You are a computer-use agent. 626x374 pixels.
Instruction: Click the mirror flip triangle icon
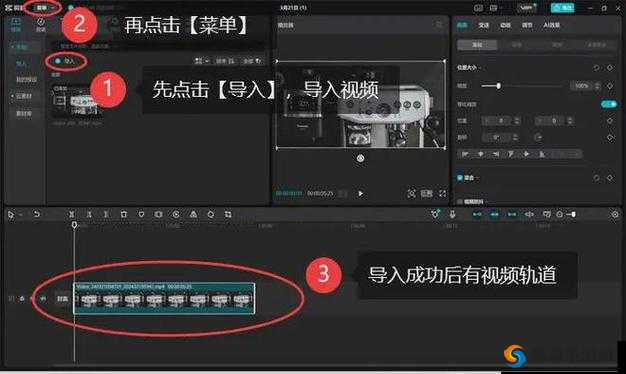pos(194,214)
